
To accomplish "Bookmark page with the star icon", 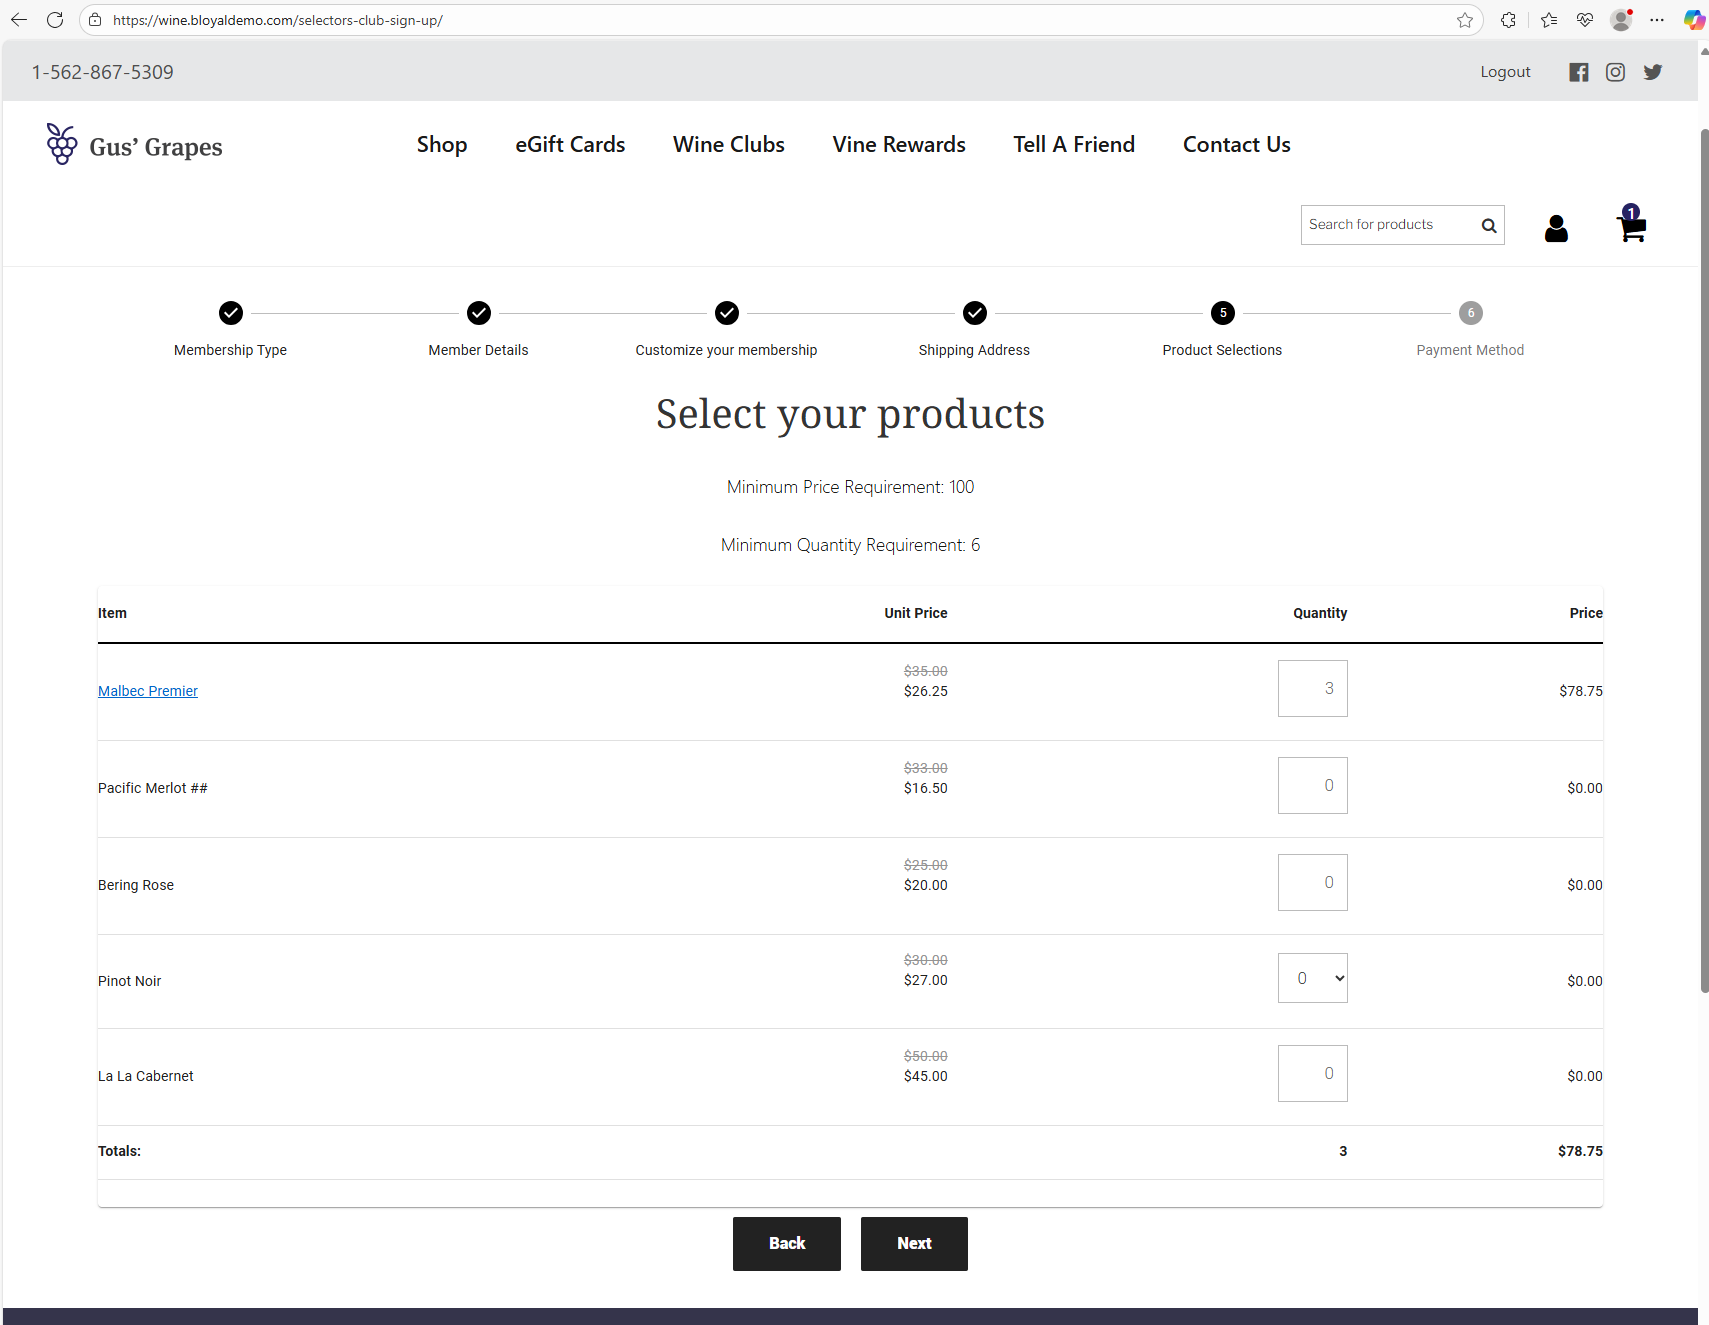I will pyautogui.click(x=1464, y=20).
